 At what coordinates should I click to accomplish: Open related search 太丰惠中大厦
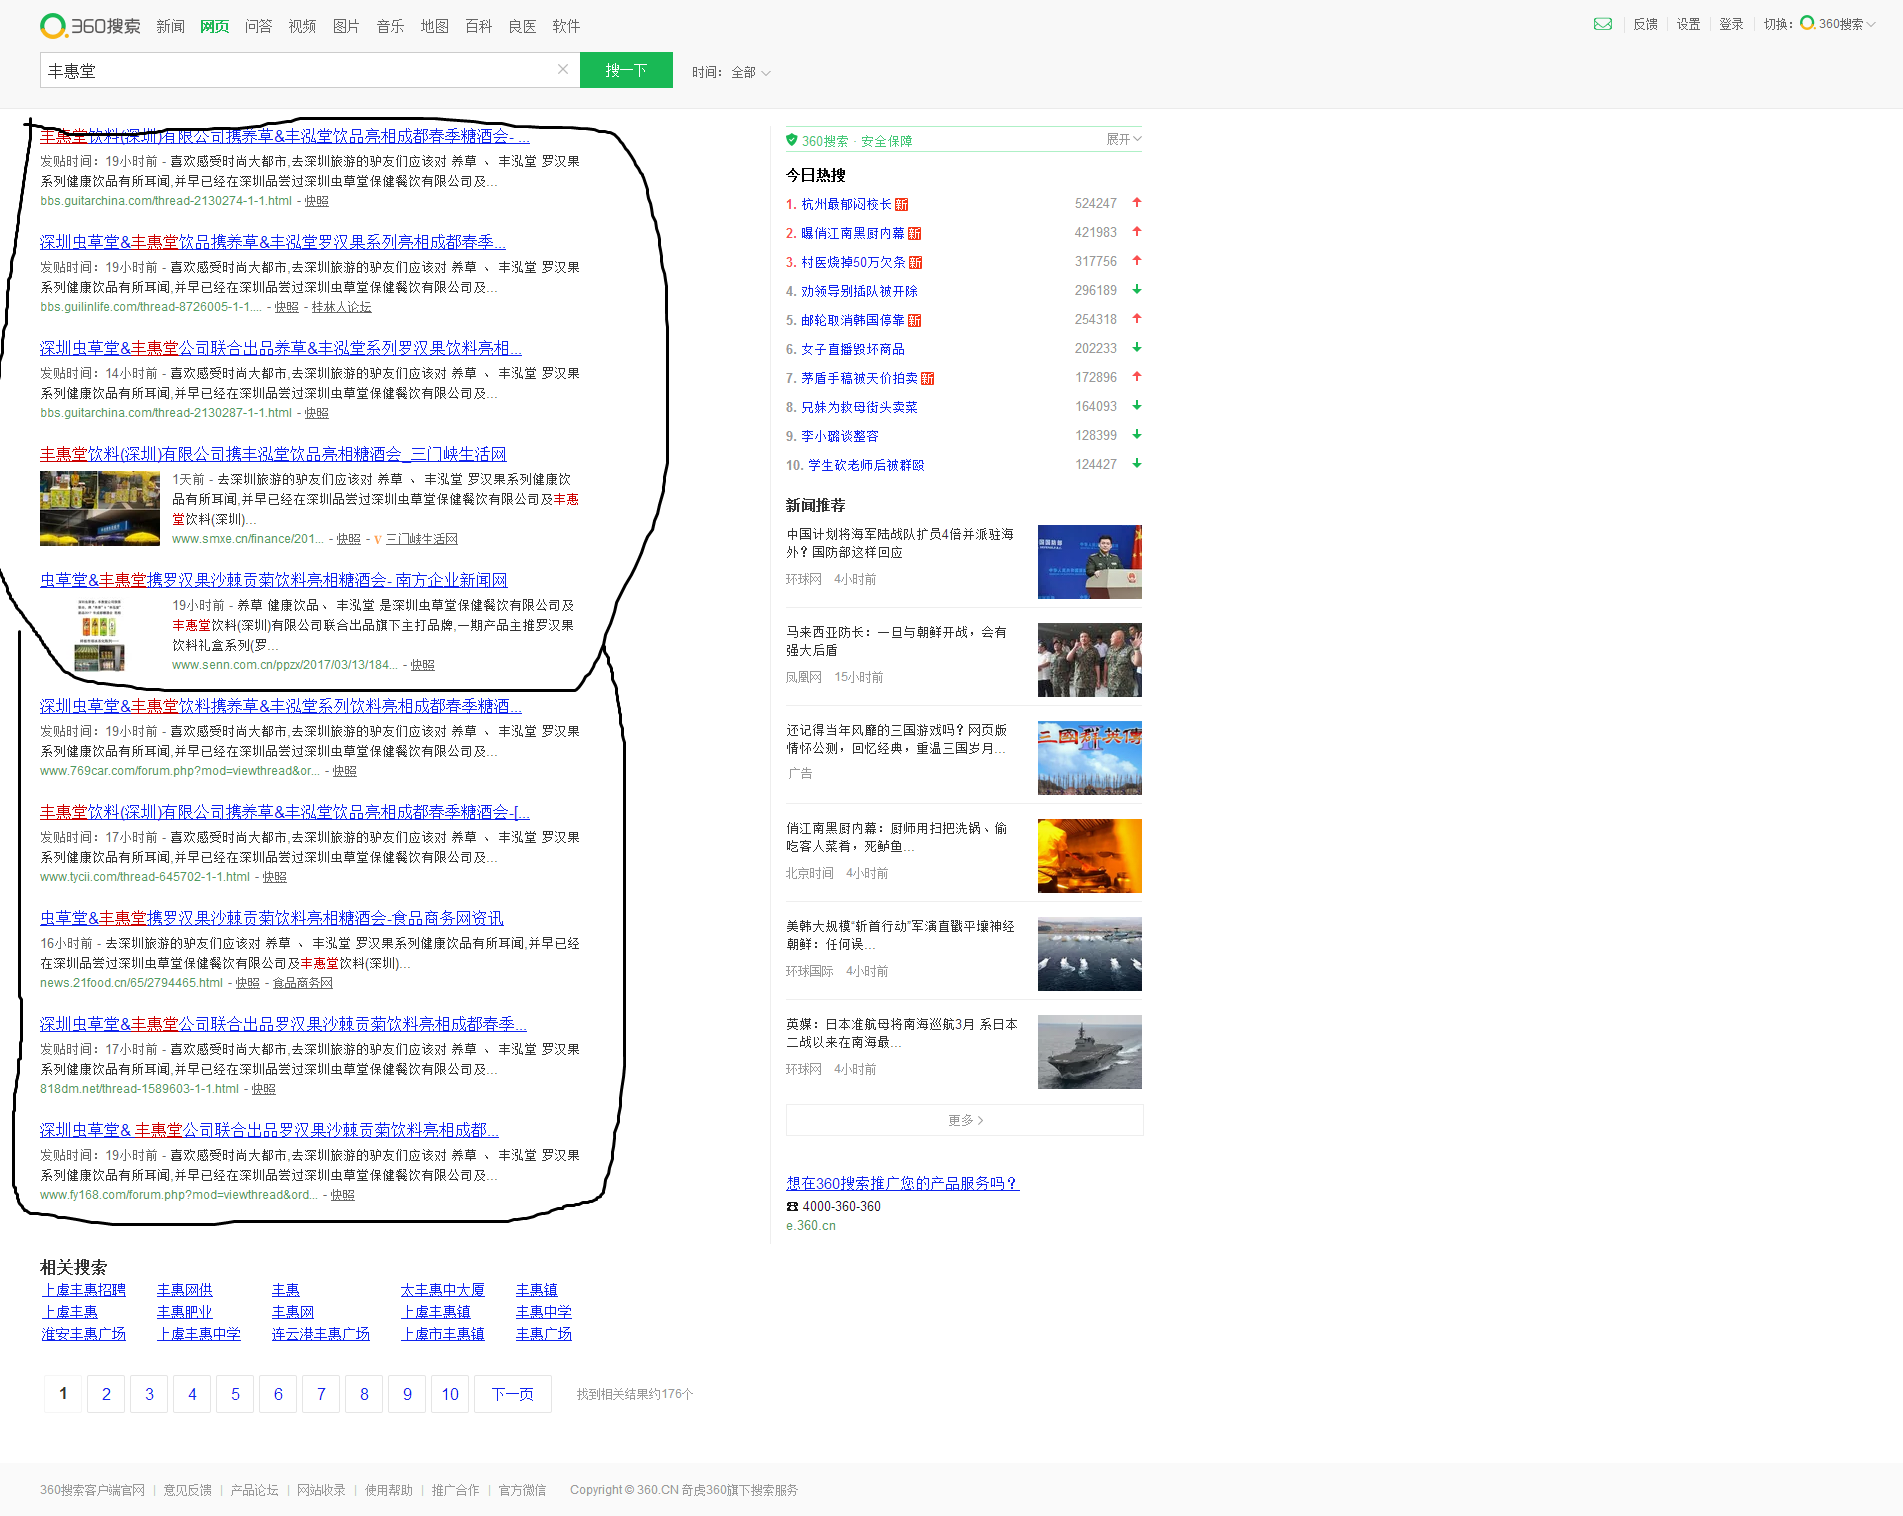point(442,1290)
